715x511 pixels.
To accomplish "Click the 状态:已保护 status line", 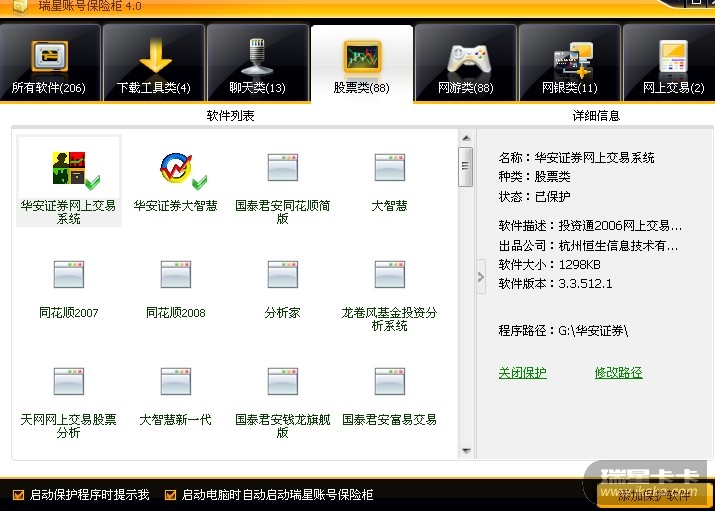I will click(x=534, y=197).
